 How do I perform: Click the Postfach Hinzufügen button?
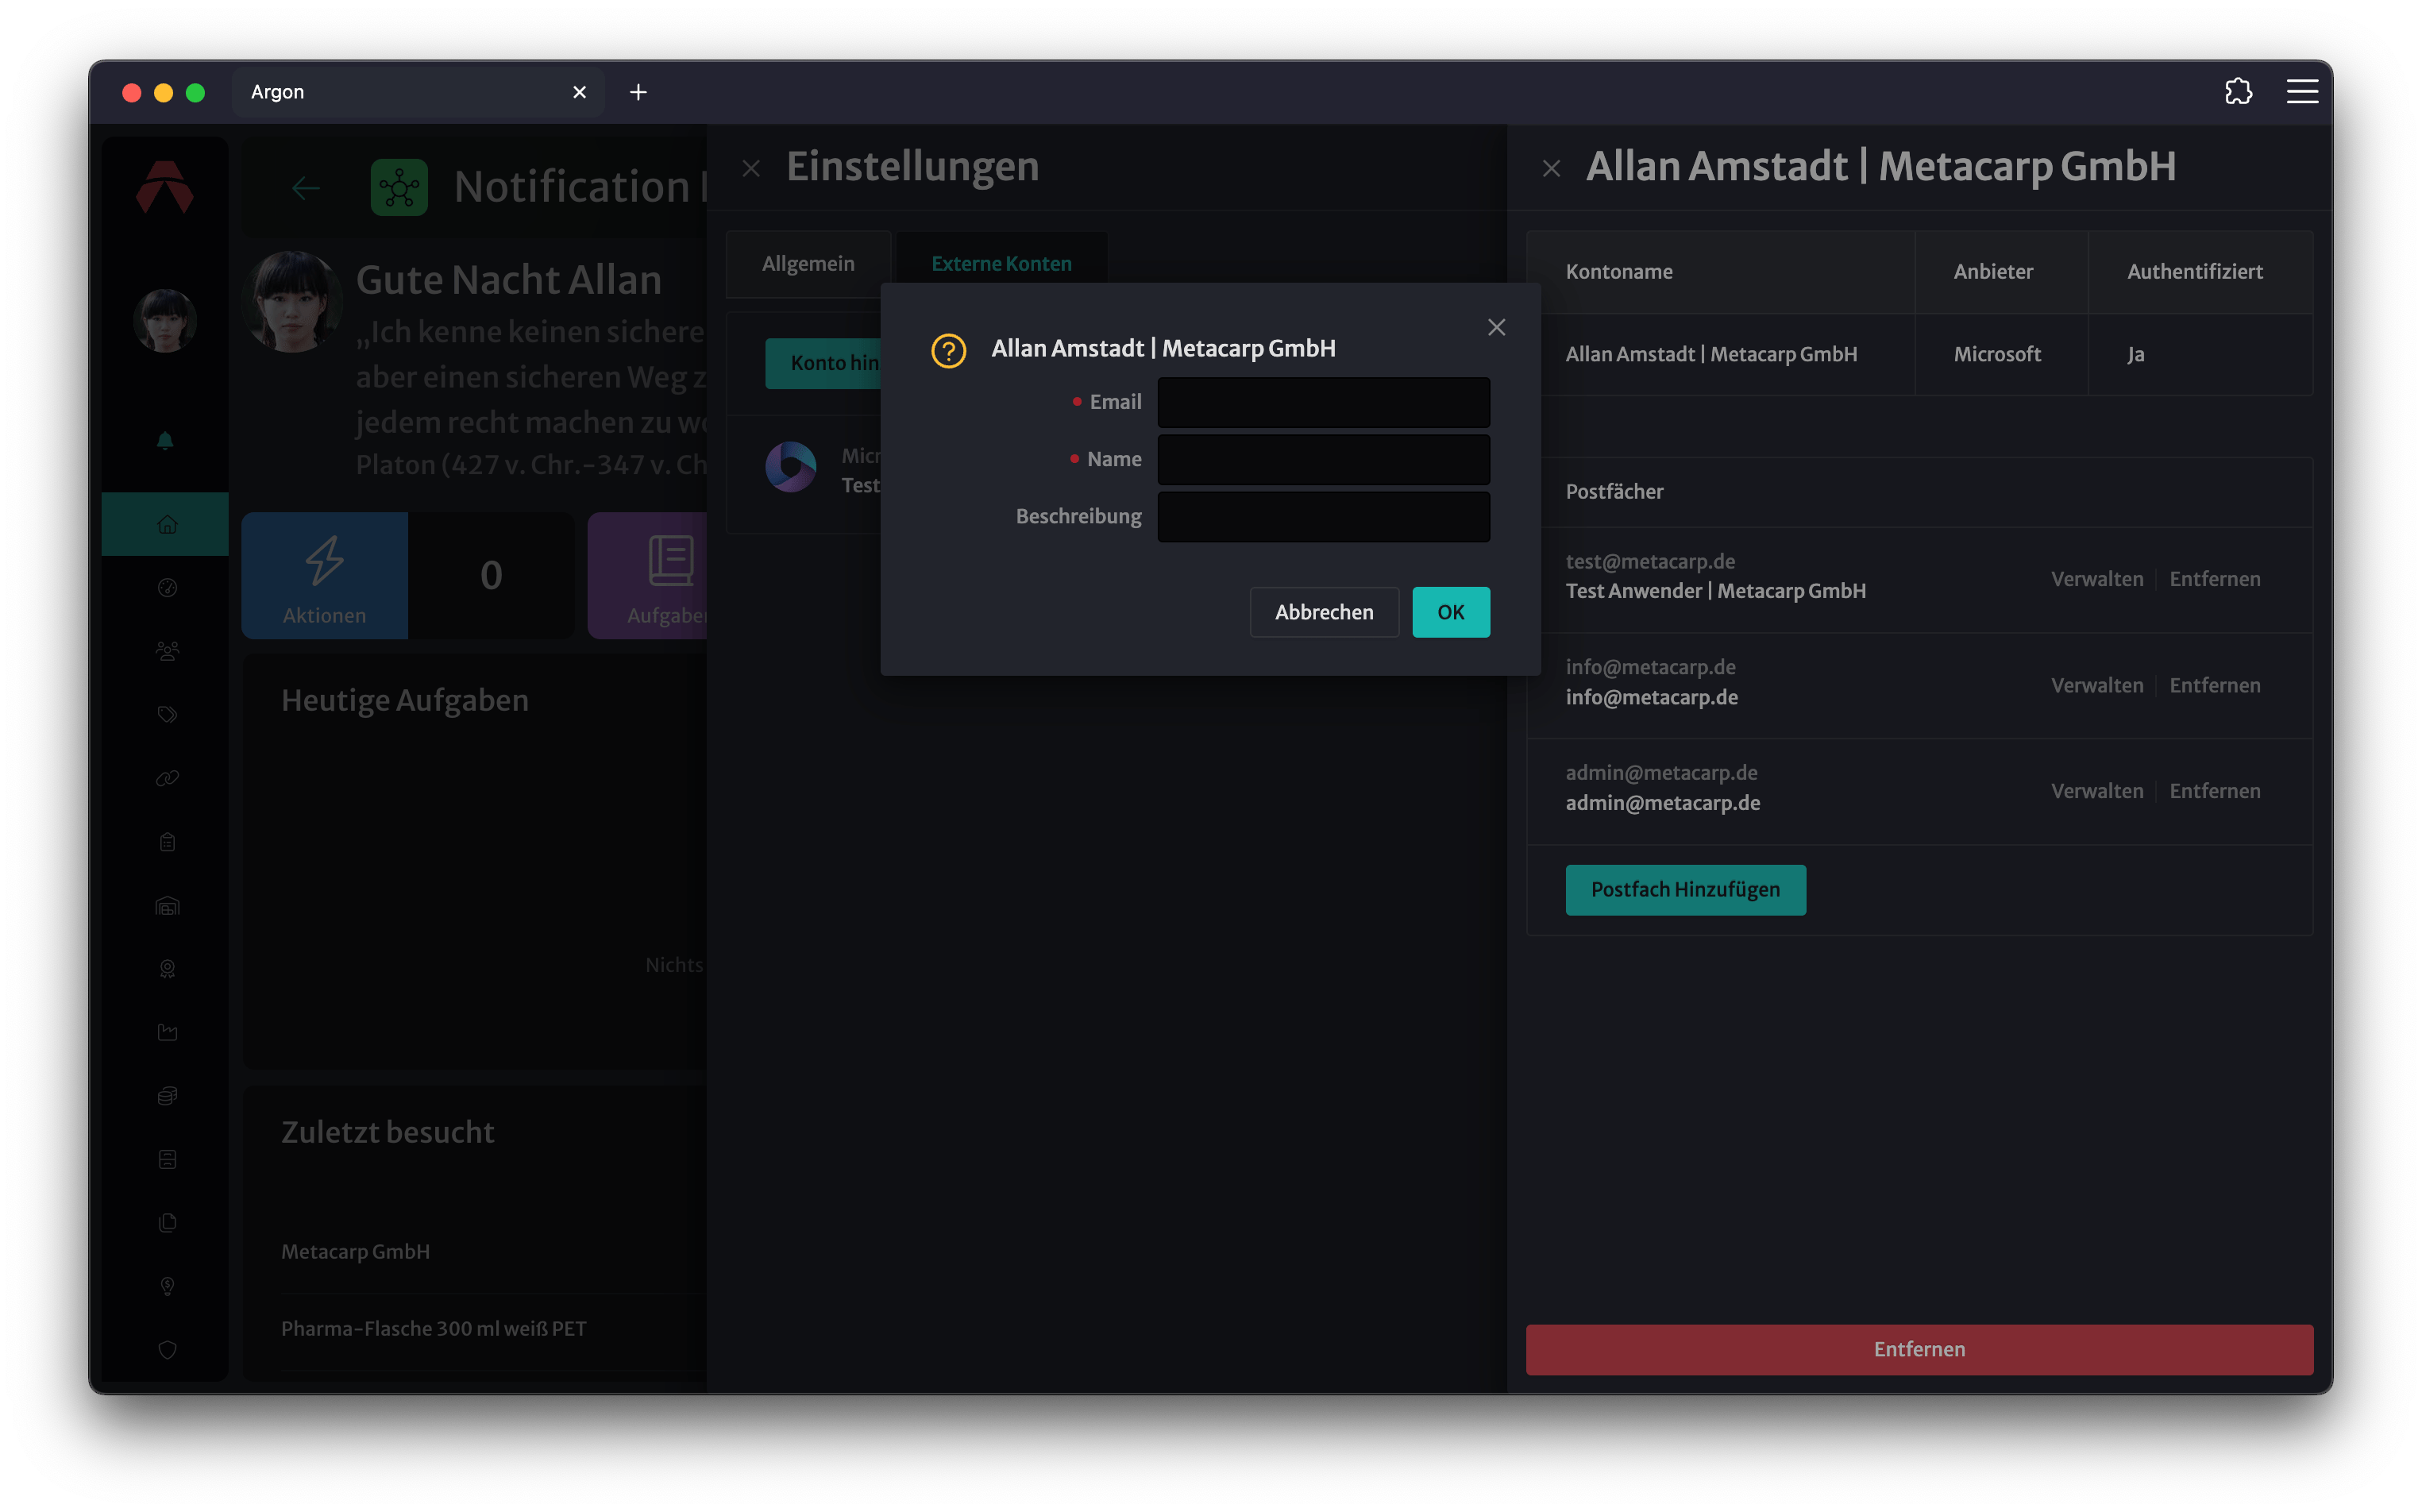(x=1685, y=890)
